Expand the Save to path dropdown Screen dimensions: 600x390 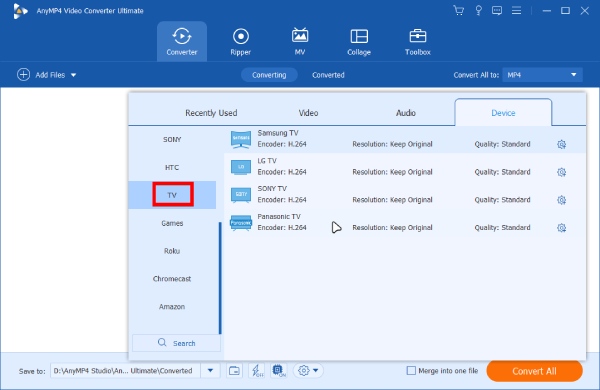tap(210, 370)
